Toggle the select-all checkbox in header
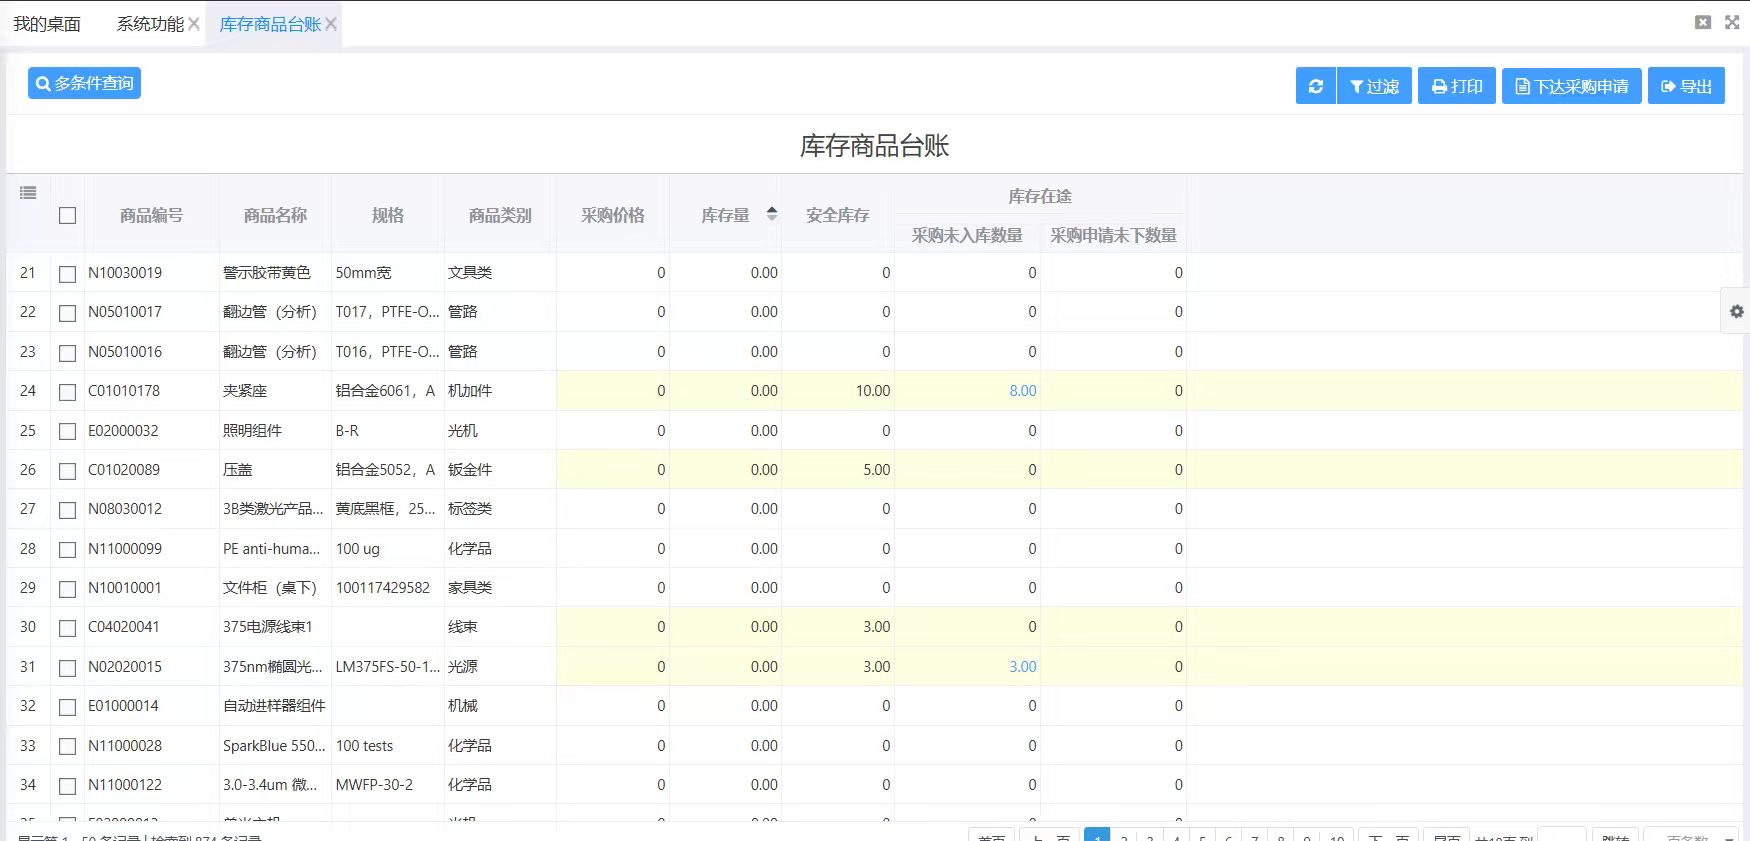This screenshot has height=841, width=1750. point(67,215)
